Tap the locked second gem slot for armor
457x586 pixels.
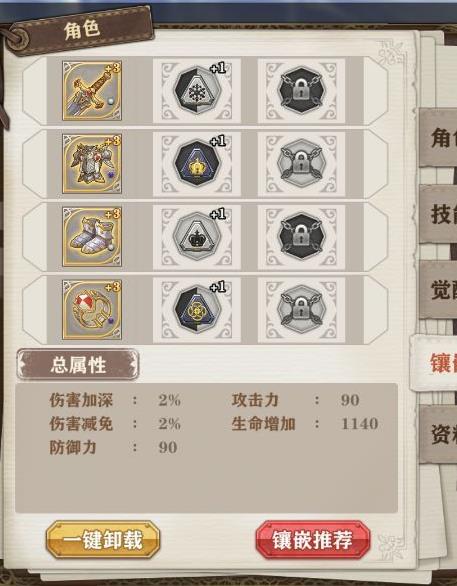click(x=301, y=164)
